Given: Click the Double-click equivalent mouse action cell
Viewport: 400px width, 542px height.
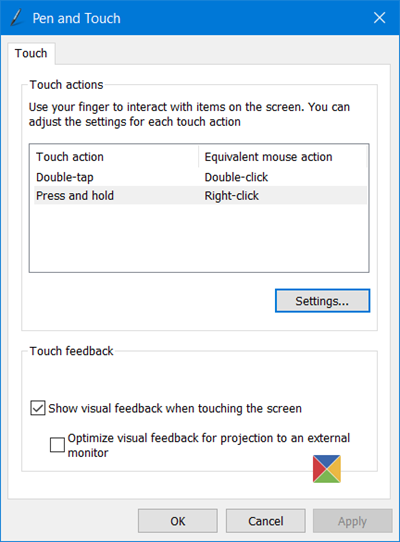Looking at the screenshot, I should [x=236, y=177].
